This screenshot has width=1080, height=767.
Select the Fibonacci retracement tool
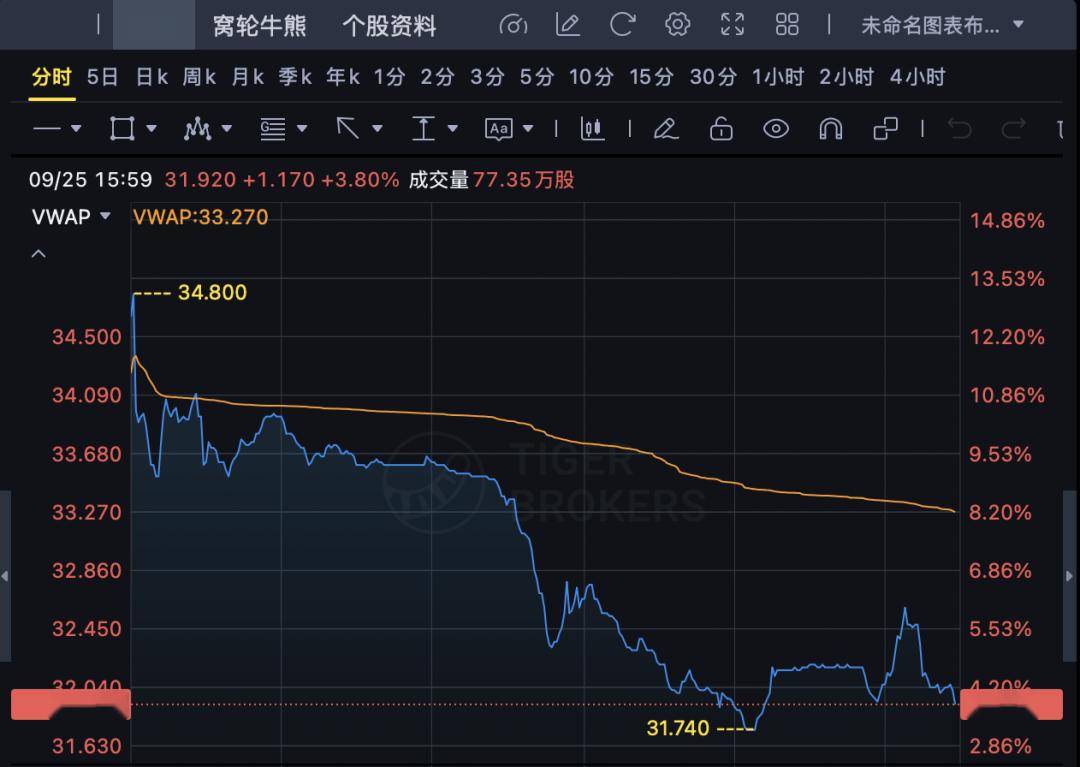coord(273,129)
